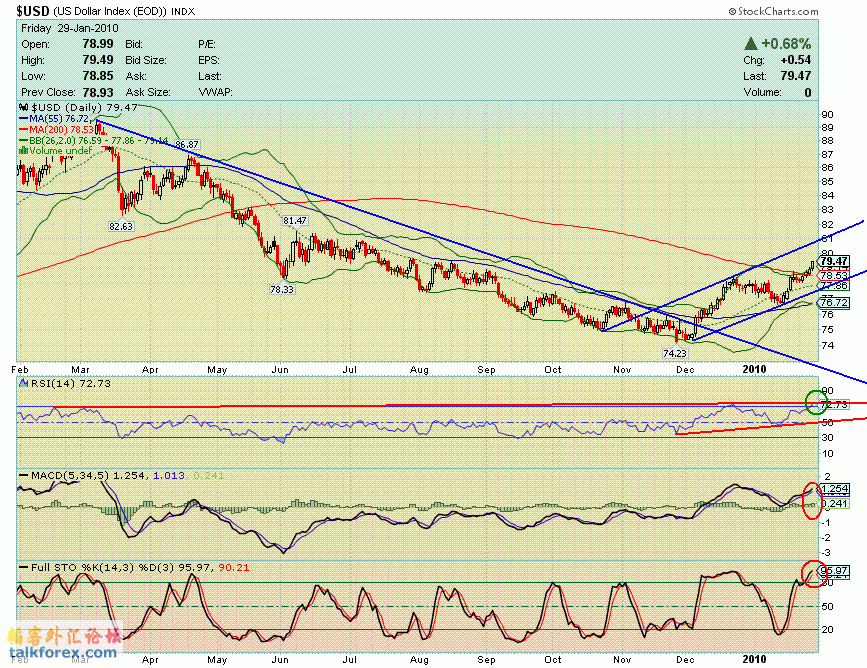
Task: Click the Sep label under the price chart
Action: [486, 369]
